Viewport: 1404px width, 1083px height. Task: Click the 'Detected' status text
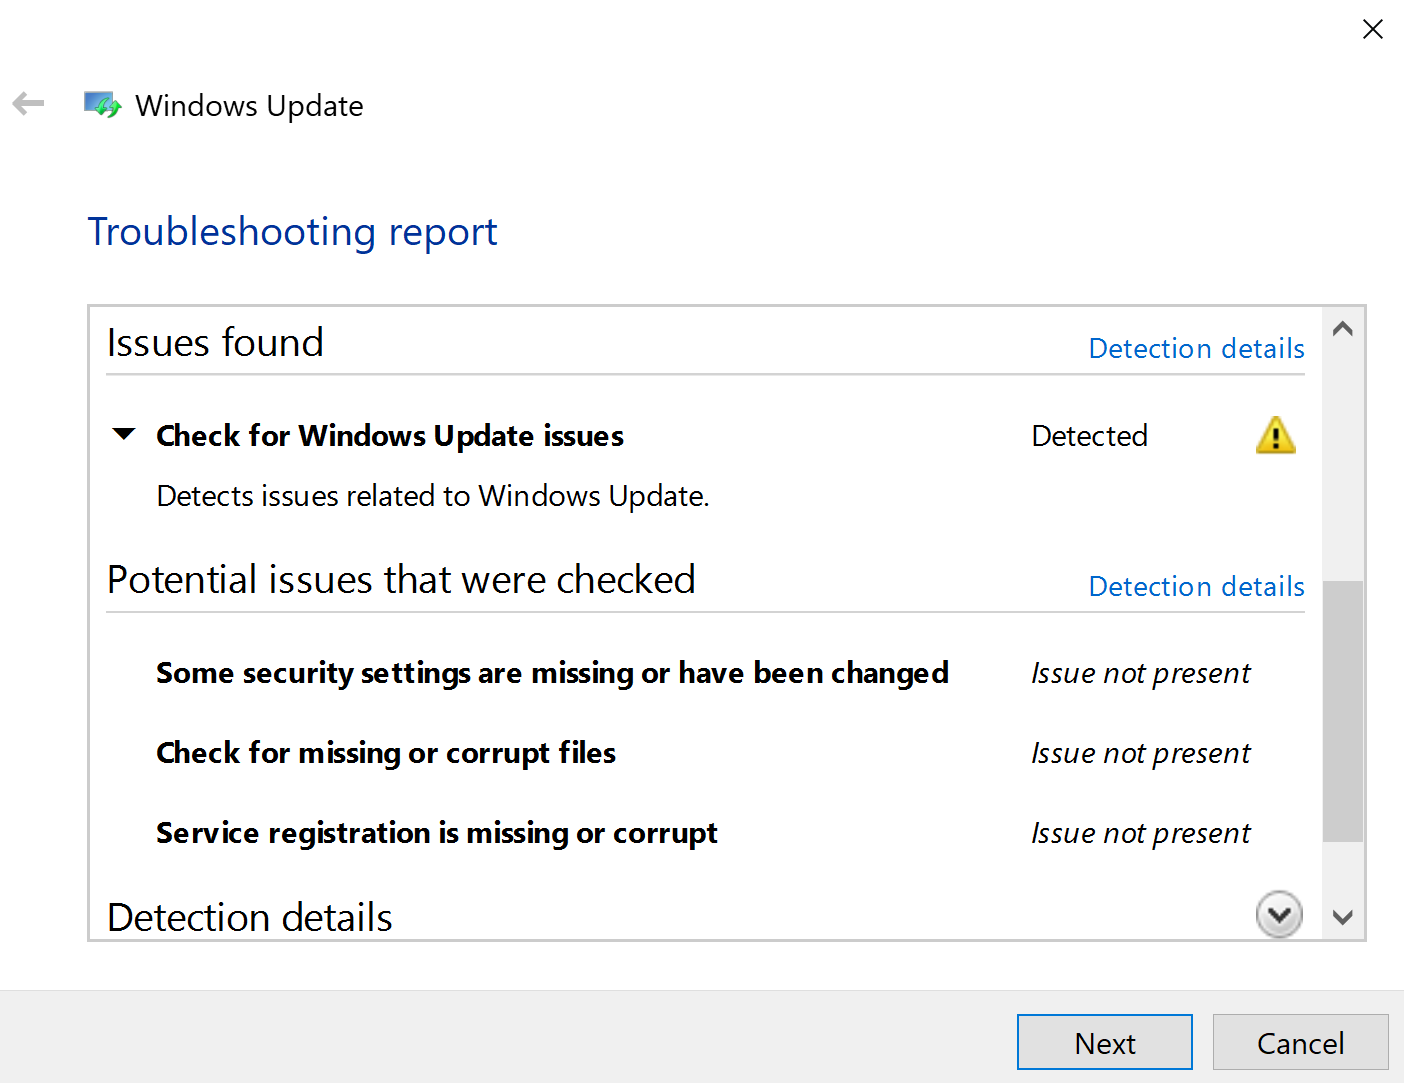pyautogui.click(x=1089, y=436)
